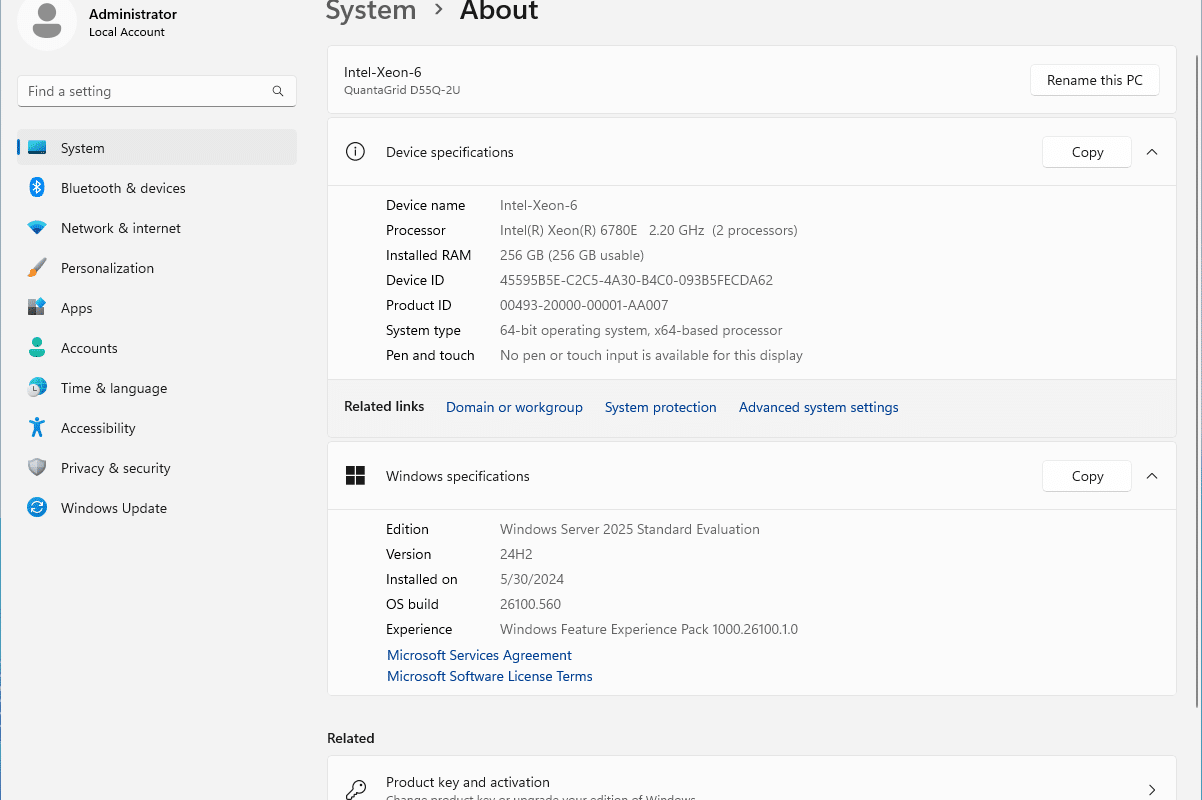Collapse the Device specifications section
The height and width of the screenshot is (800, 1202).
1152,152
